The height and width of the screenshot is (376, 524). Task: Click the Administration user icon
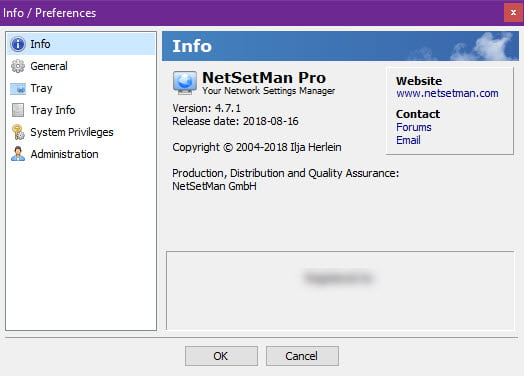coord(18,154)
